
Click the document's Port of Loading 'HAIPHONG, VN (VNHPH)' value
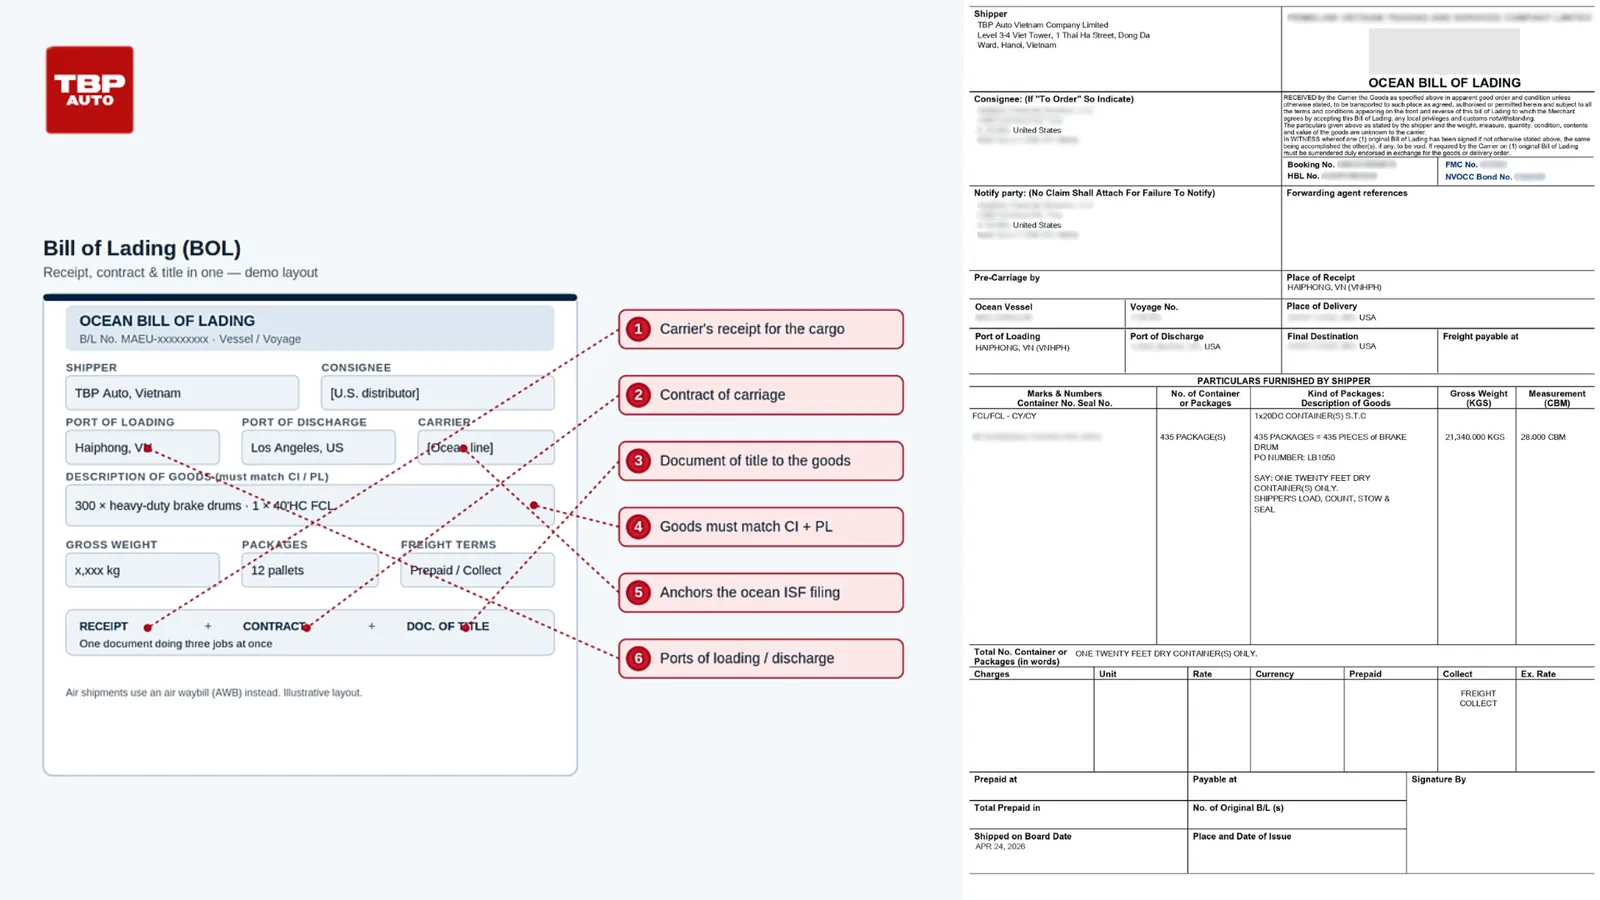pos(1022,348)
